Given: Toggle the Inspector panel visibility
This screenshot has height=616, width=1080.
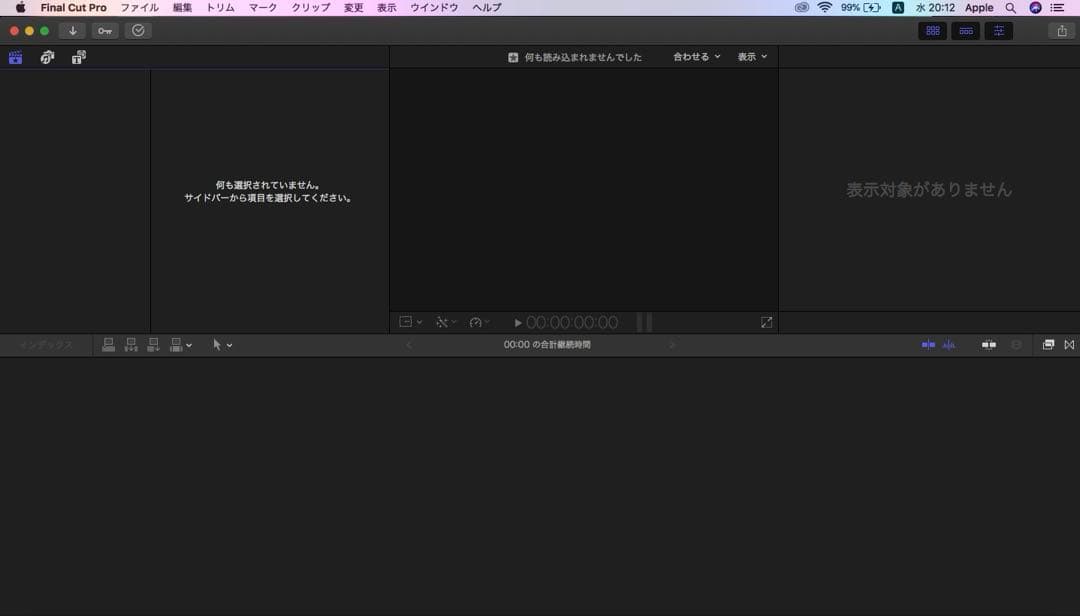Looking at the screenshot, I should pos(998,31).
